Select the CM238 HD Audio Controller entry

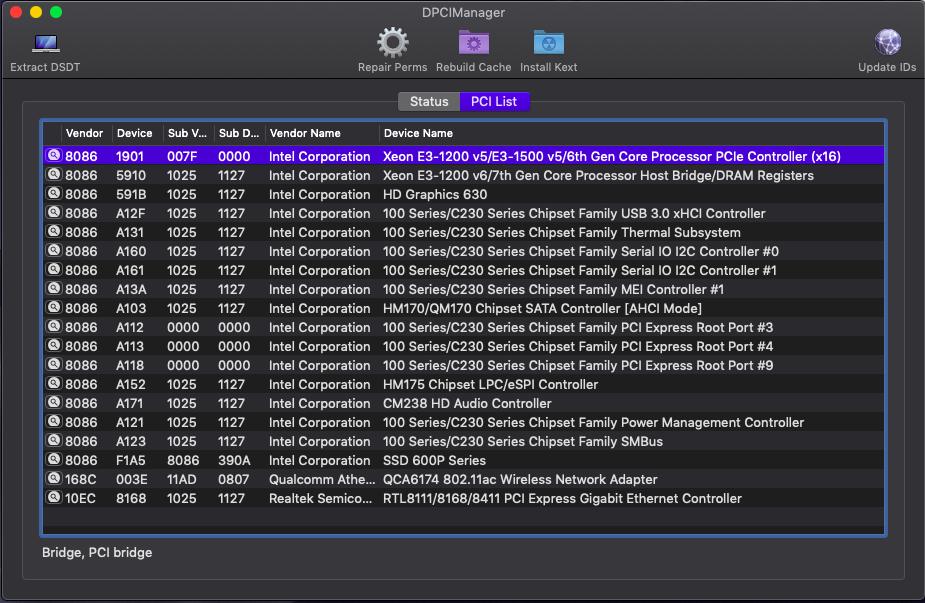click(x=467, y=404)
